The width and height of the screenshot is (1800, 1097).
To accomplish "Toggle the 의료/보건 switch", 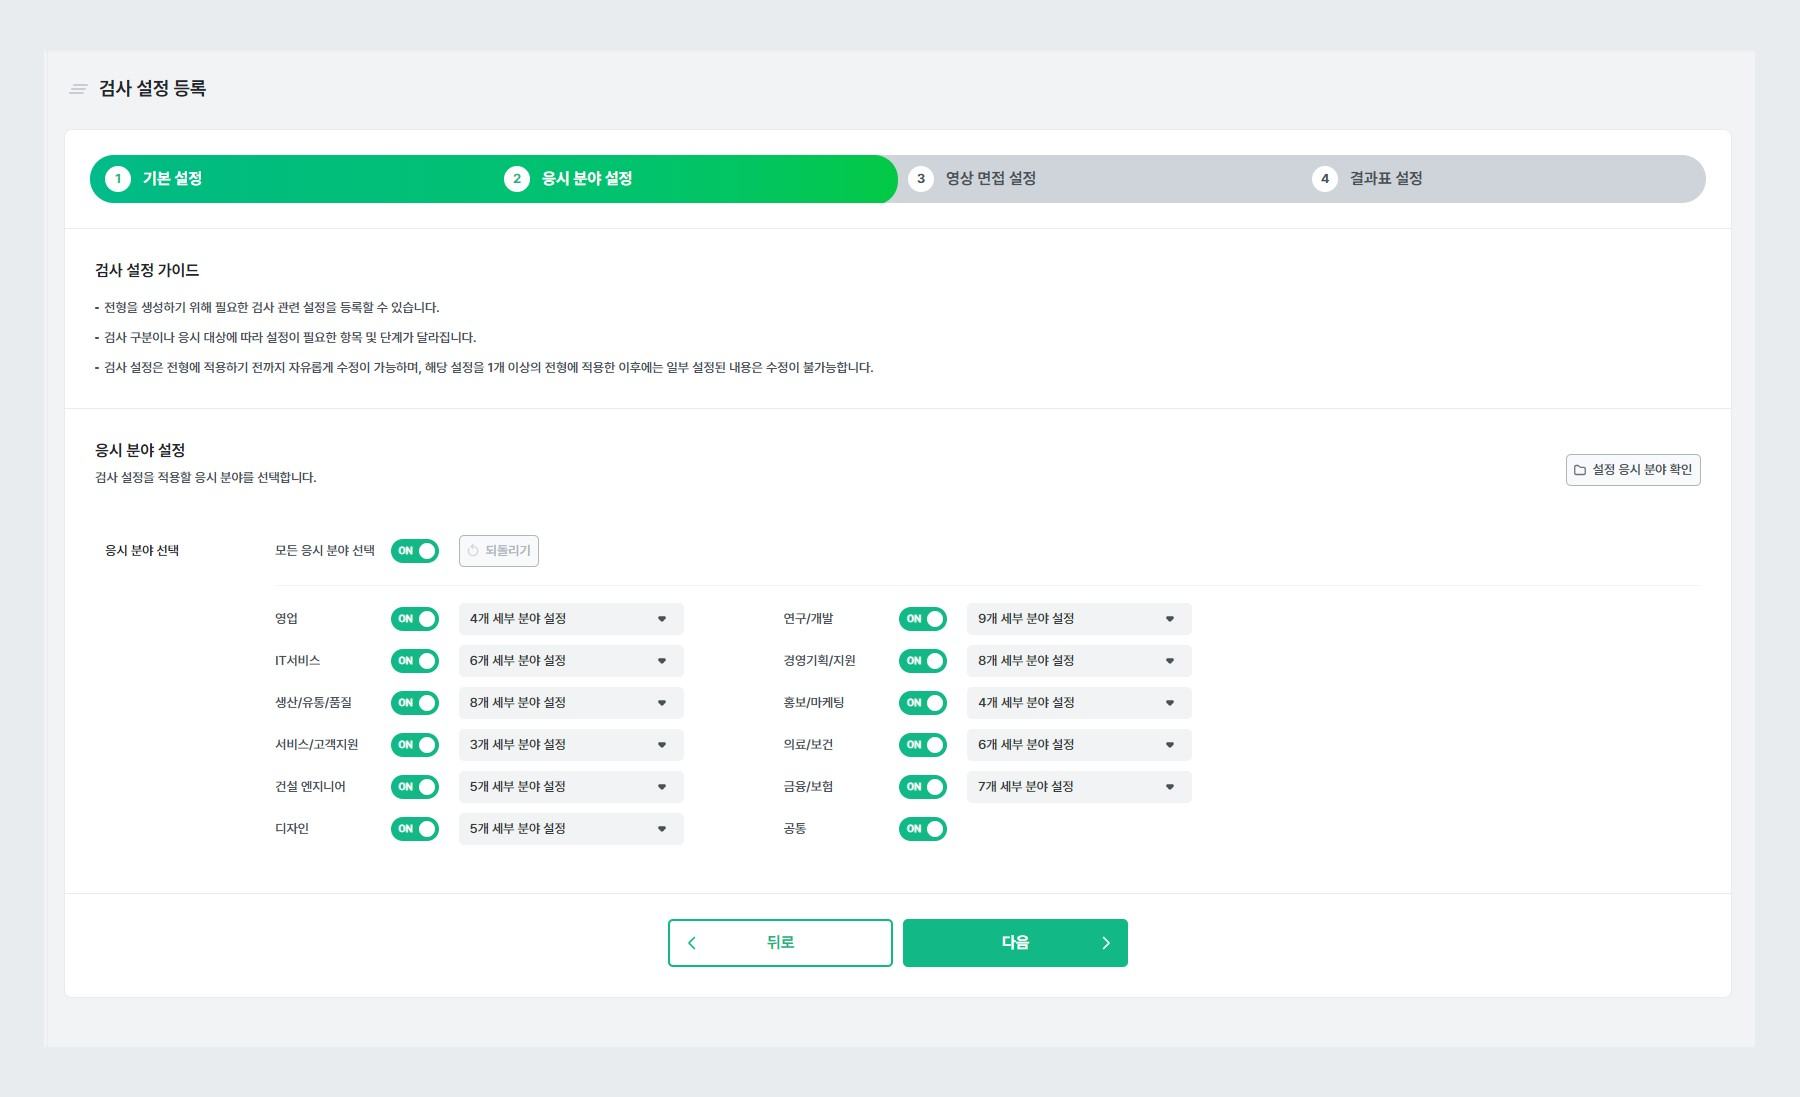I will tap(923, 745).
